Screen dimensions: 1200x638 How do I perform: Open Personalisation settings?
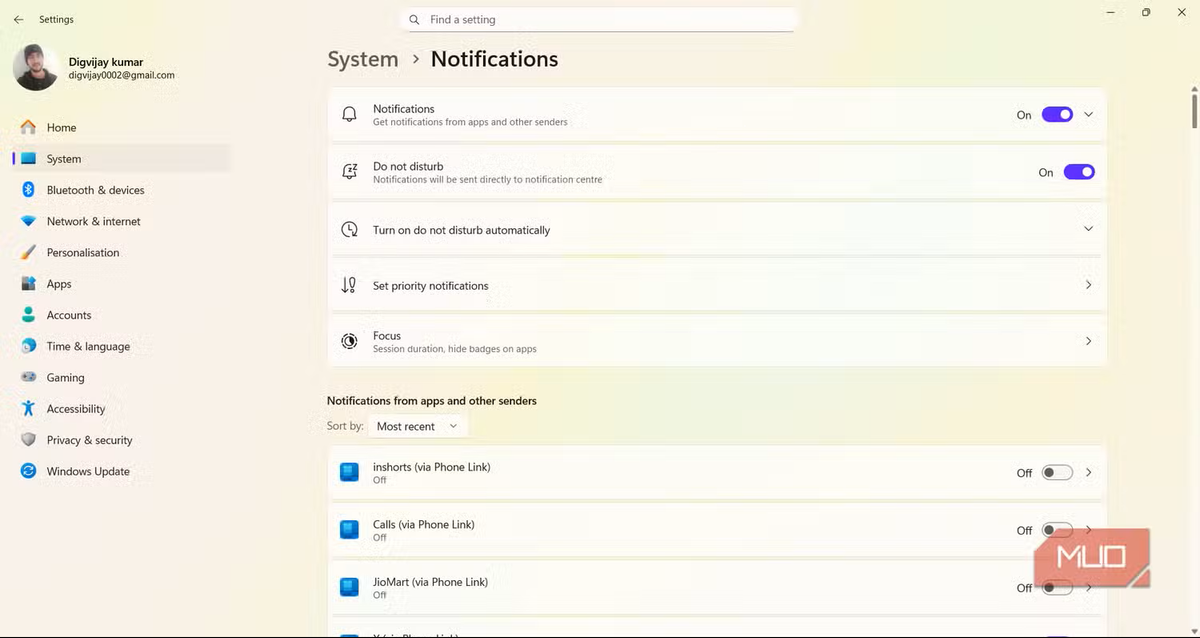click(121, 253)
